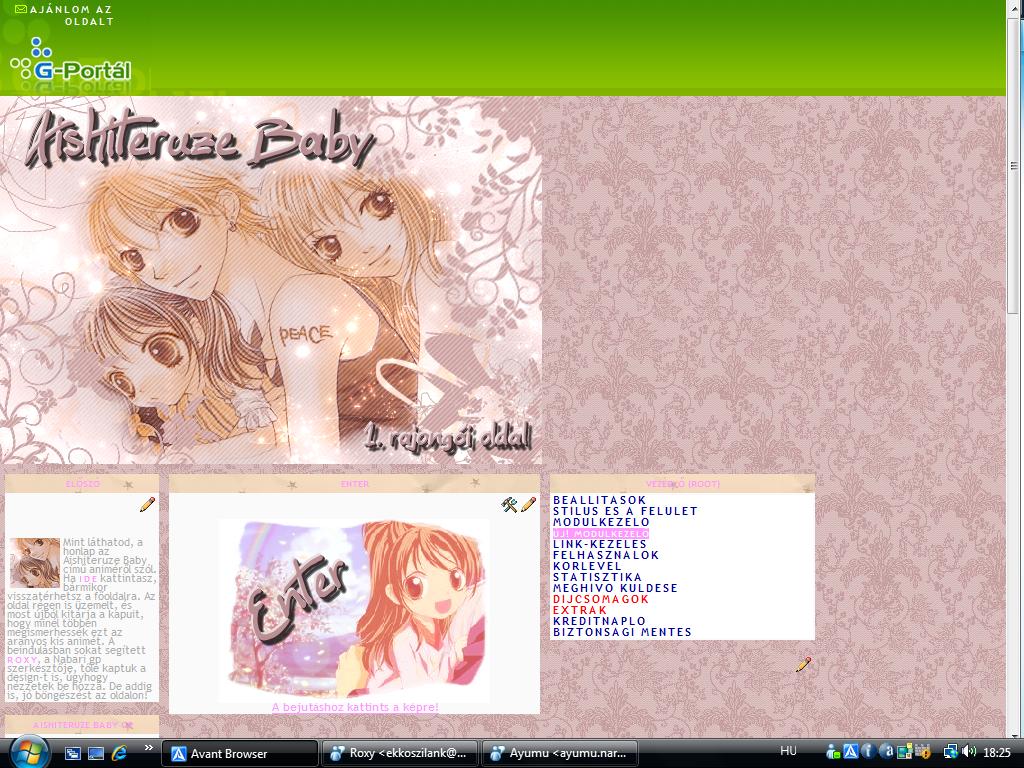Click the Aishiteruze Baby box header title

point(82,725)
